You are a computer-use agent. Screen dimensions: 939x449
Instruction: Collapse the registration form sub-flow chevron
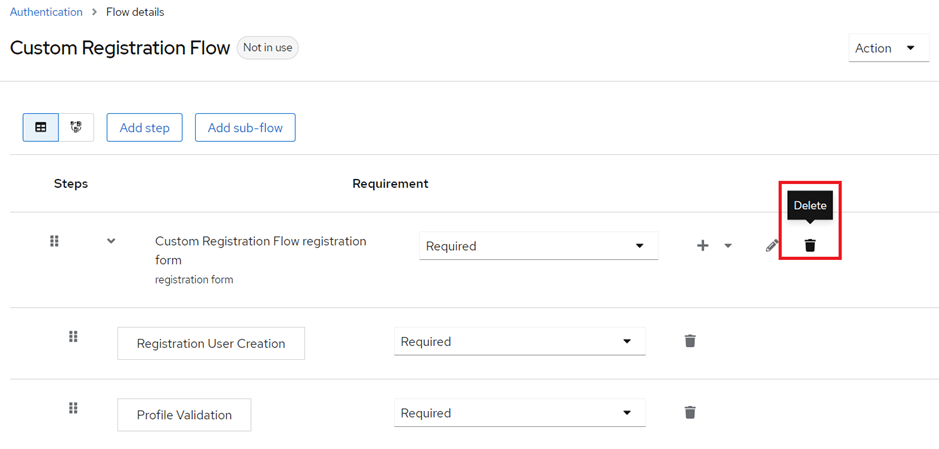point(111,241)
